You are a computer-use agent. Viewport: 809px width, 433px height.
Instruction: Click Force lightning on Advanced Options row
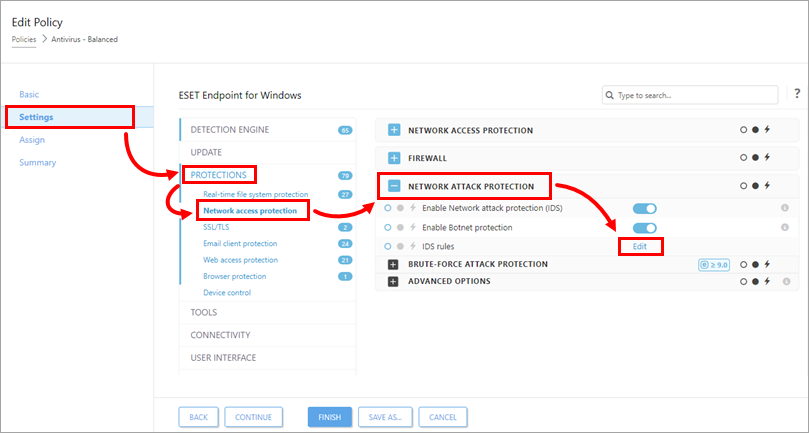767,282
